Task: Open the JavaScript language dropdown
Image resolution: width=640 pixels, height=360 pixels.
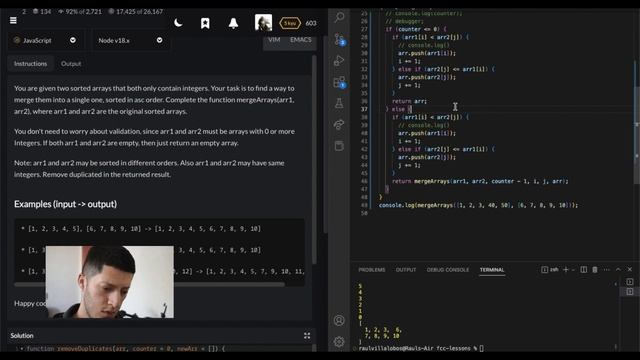Action: [45, 40]
